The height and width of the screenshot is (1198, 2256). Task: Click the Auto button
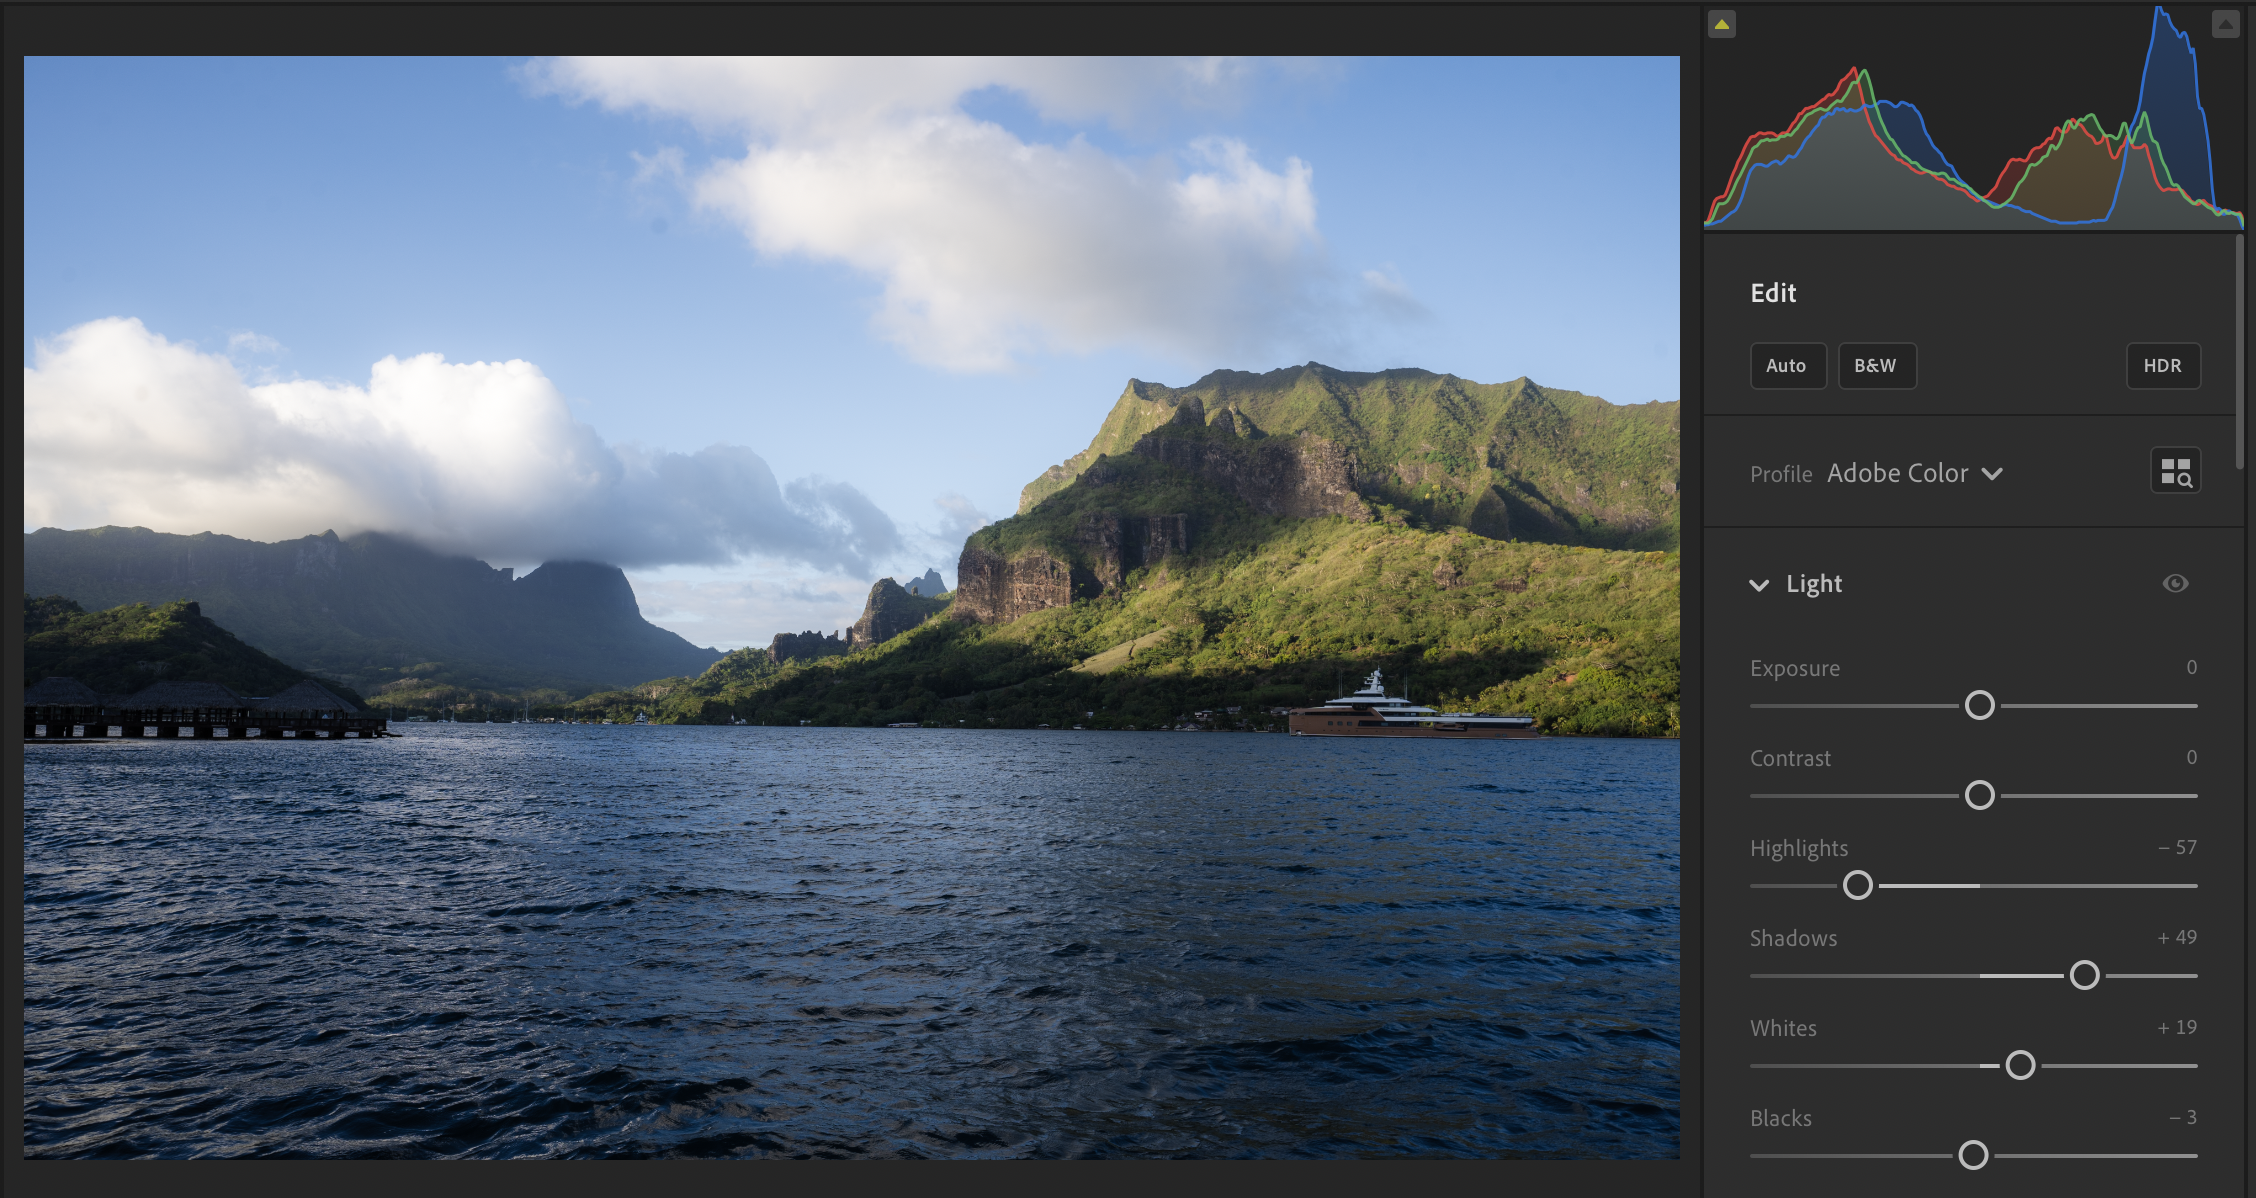pyautogui.click(x=1787, y=366)
